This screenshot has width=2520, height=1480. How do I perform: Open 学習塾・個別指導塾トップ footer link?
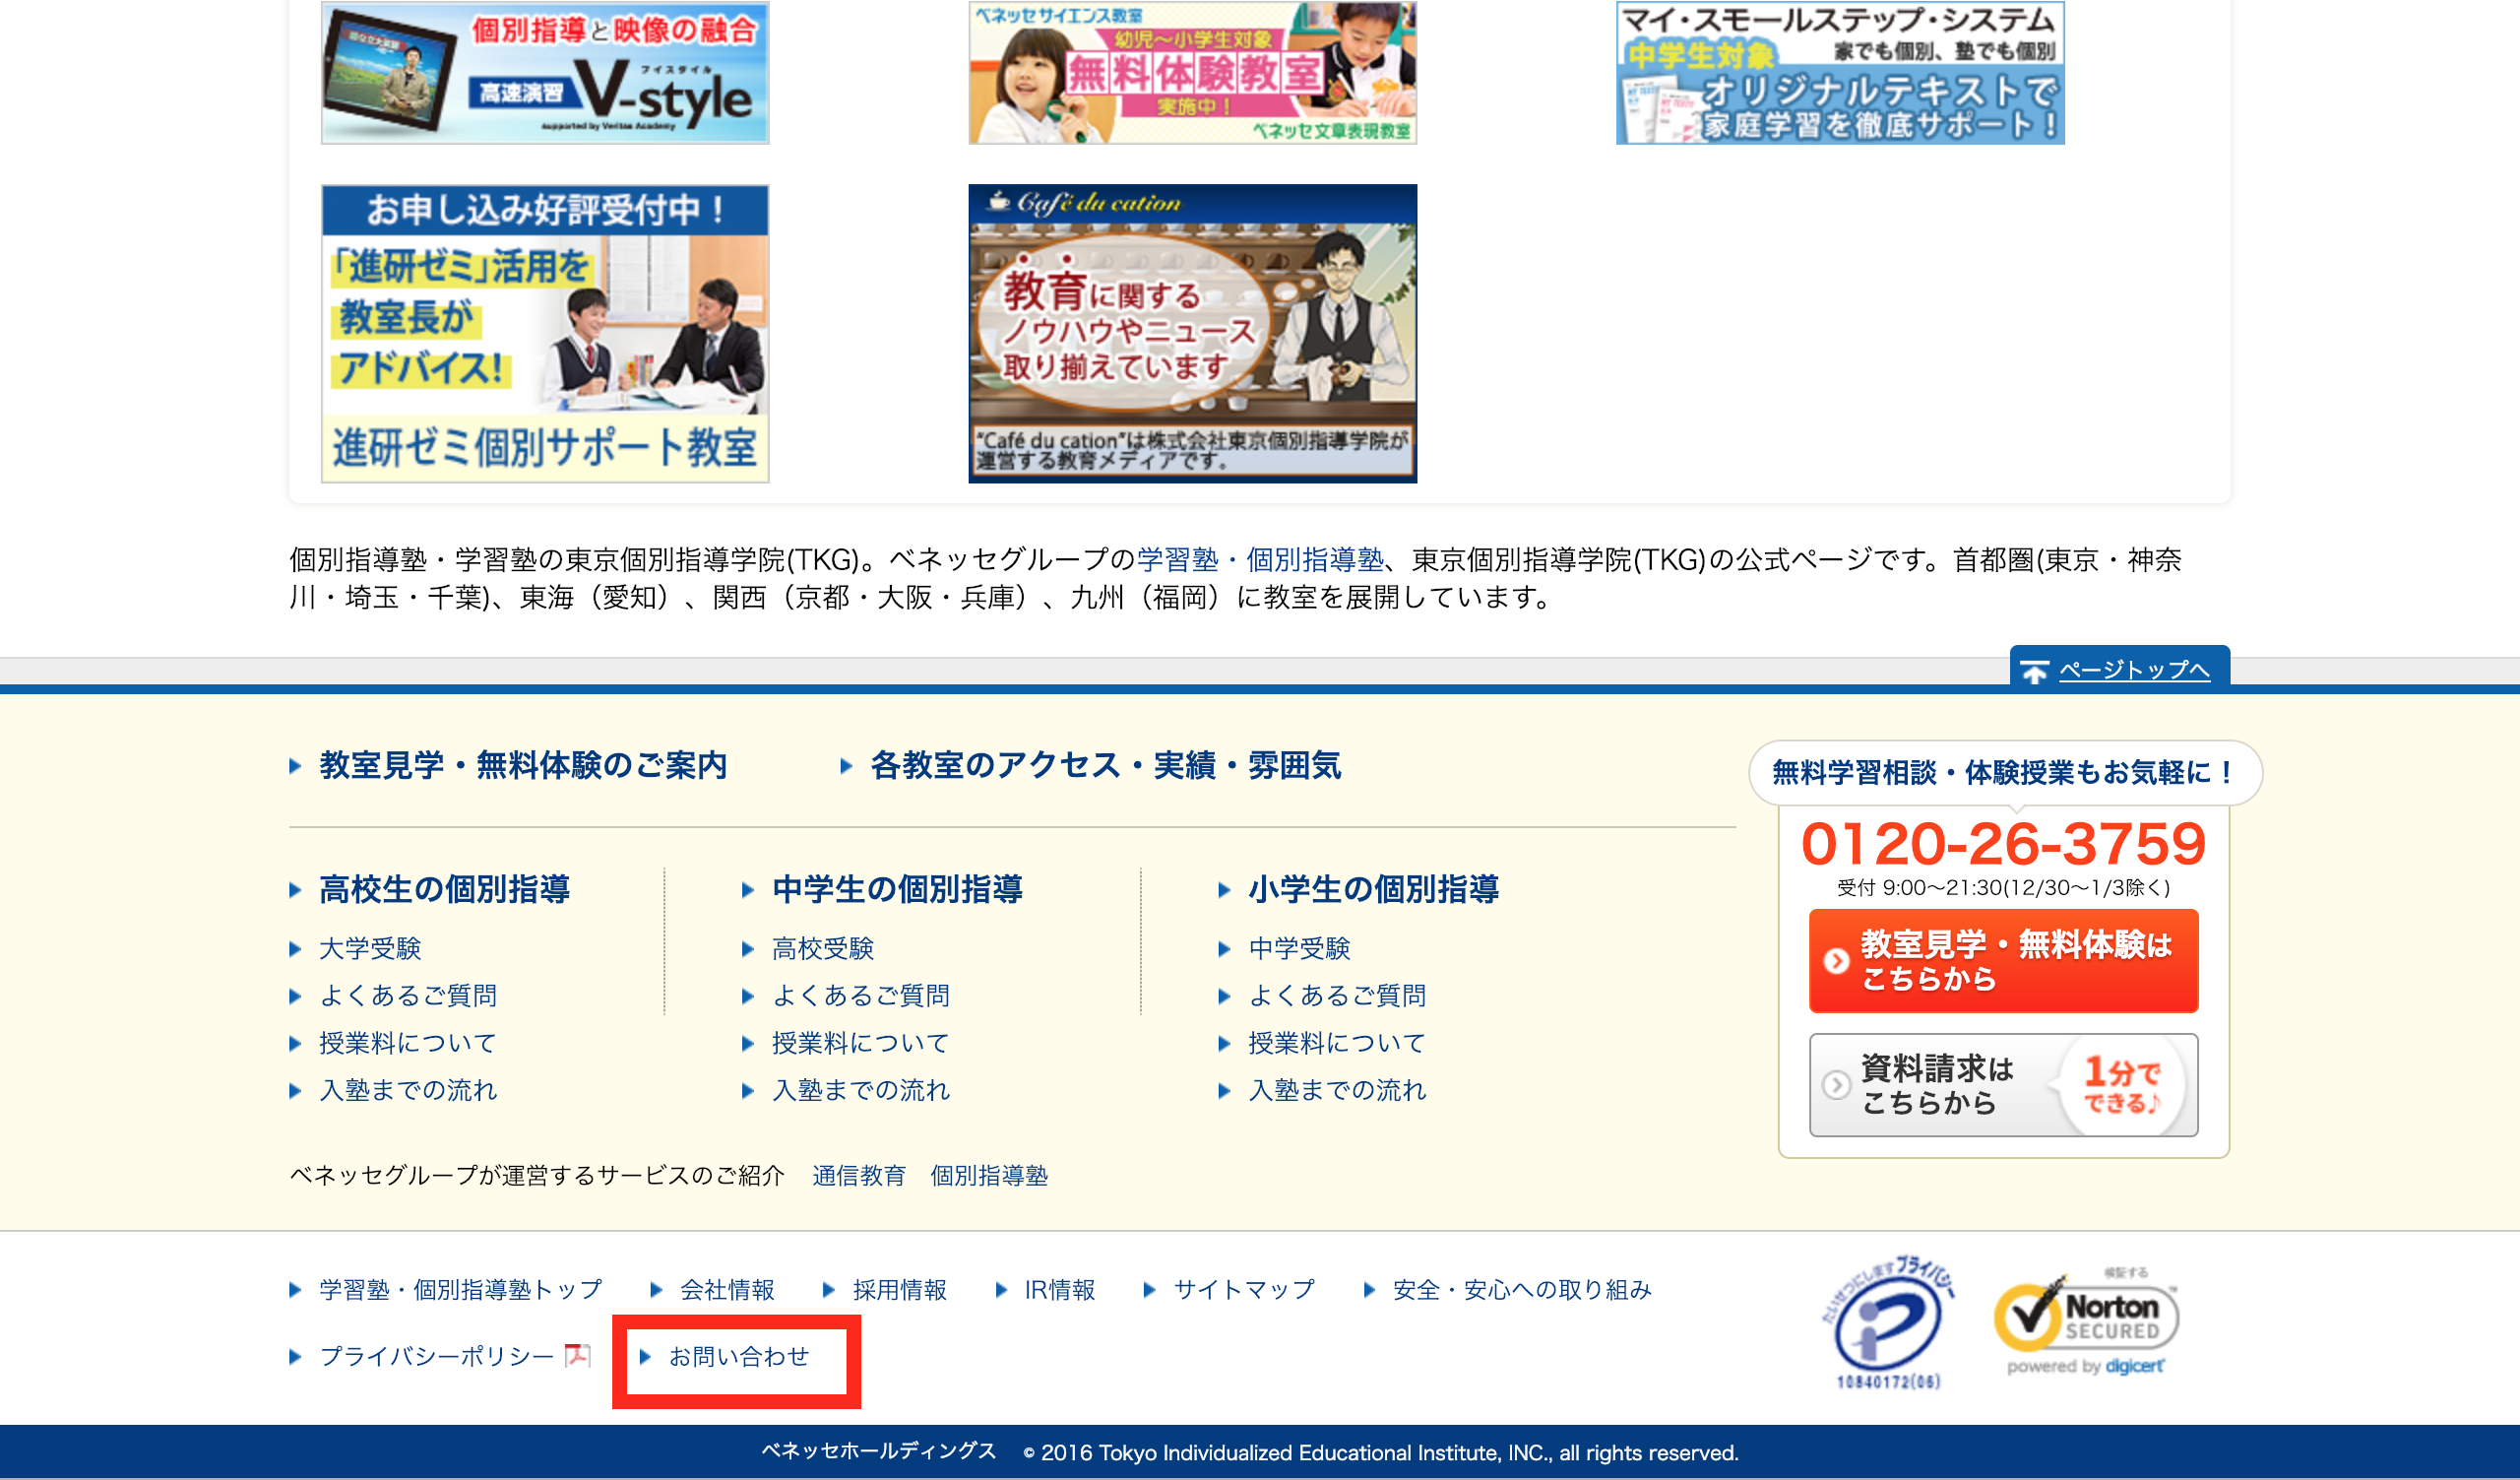click(461, 1290)
